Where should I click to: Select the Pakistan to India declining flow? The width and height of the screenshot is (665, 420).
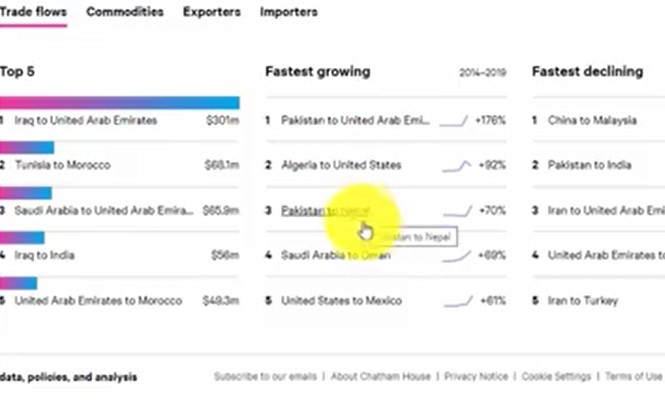590,165
